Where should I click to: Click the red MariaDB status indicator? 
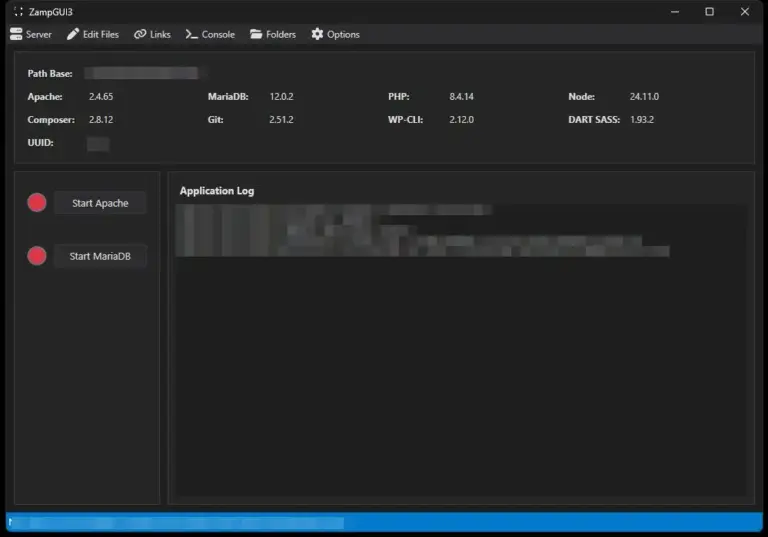[x=37, y=256]
